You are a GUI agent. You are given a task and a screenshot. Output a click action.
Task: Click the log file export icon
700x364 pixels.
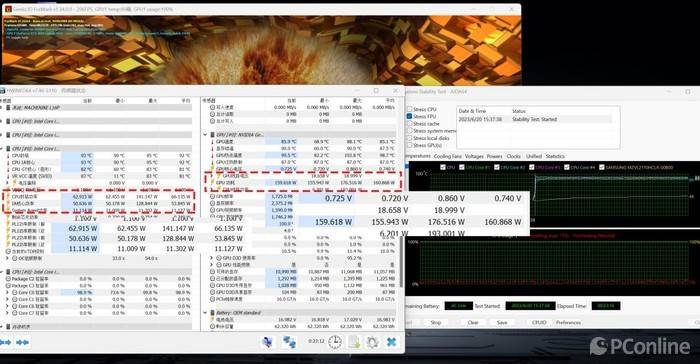pos(354,342)
